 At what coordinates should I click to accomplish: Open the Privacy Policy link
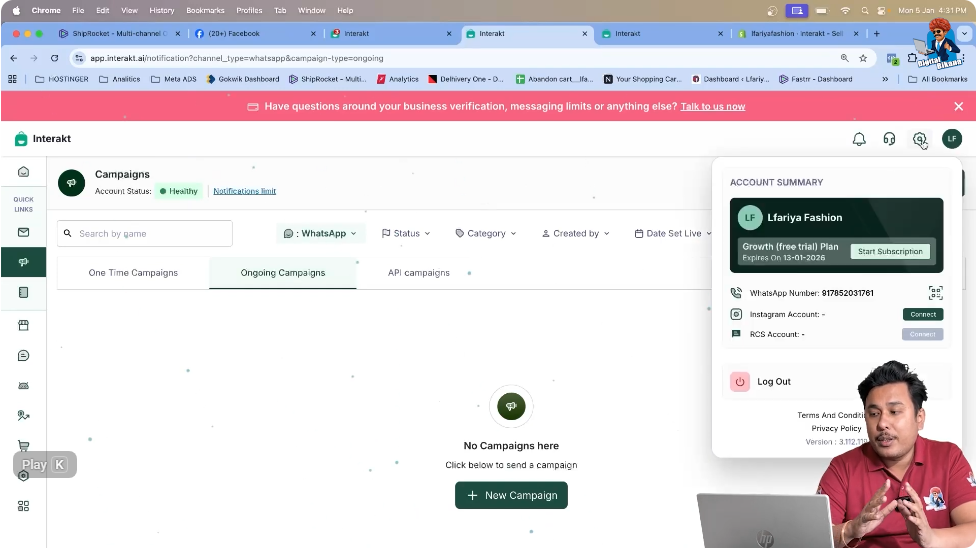click(836, 429)
